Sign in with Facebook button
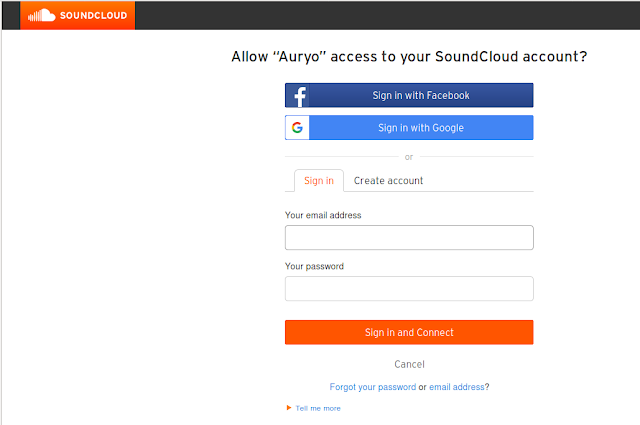640x425 pixels. (409, 96)
